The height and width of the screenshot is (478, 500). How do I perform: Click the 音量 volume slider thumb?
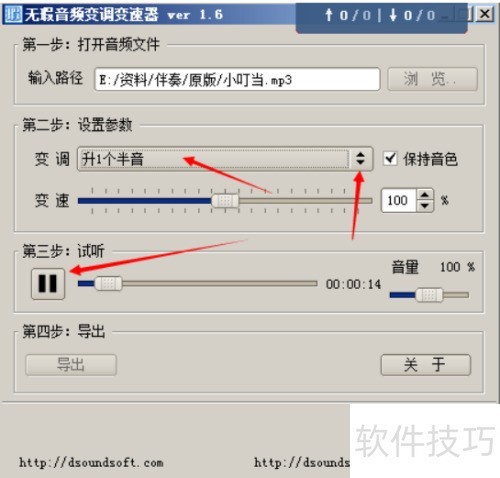pos(429,295)
